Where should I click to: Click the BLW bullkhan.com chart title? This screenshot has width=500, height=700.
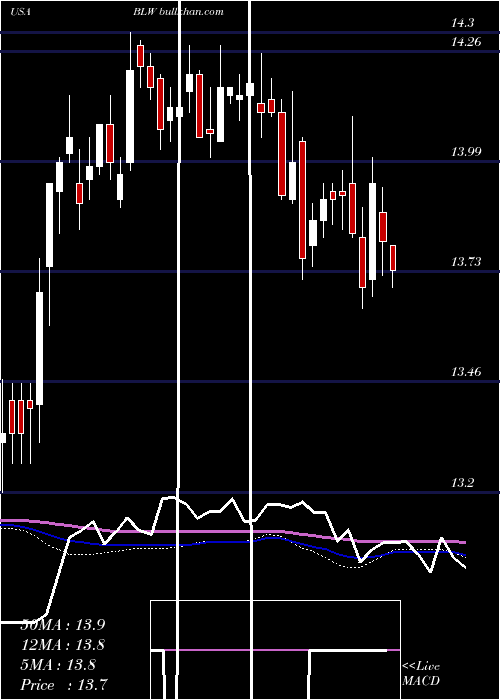point(178,12)
